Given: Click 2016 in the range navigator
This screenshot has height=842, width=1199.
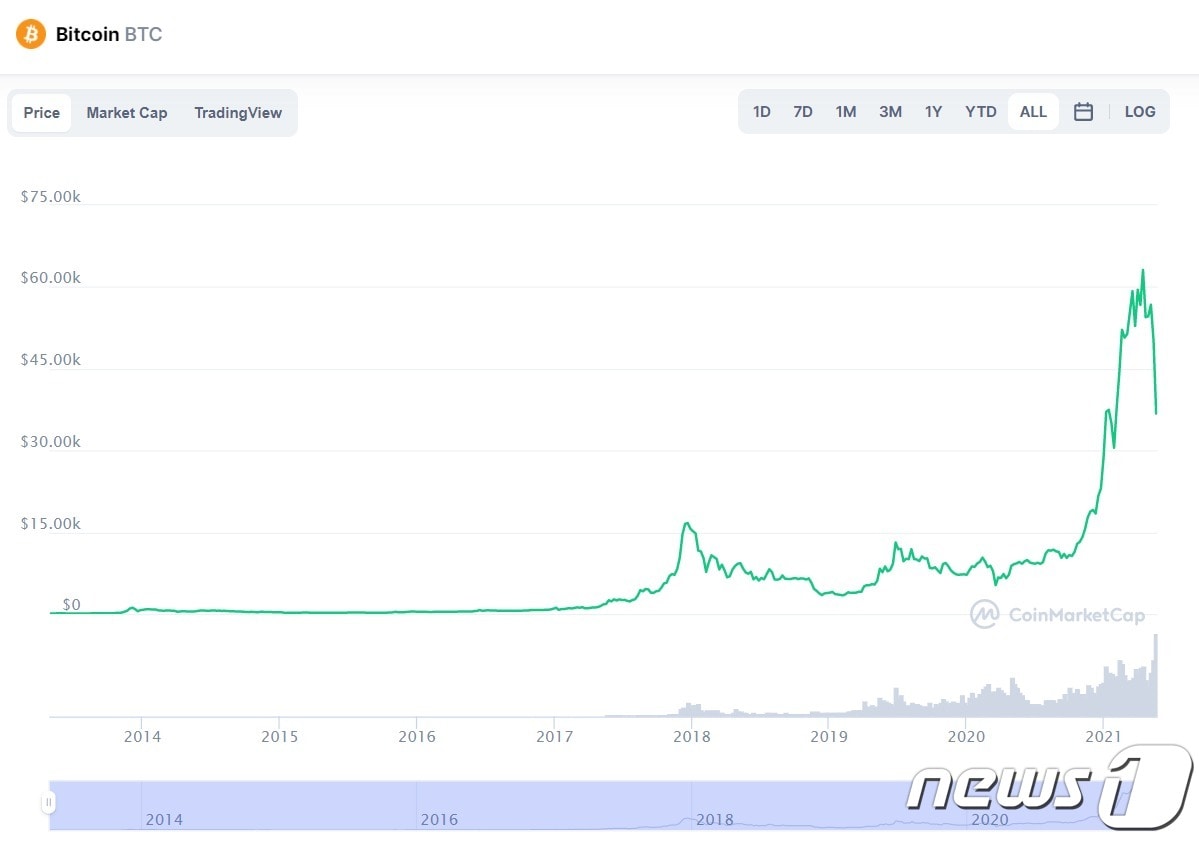Looking at the screenshot, I should click(439, 819).
